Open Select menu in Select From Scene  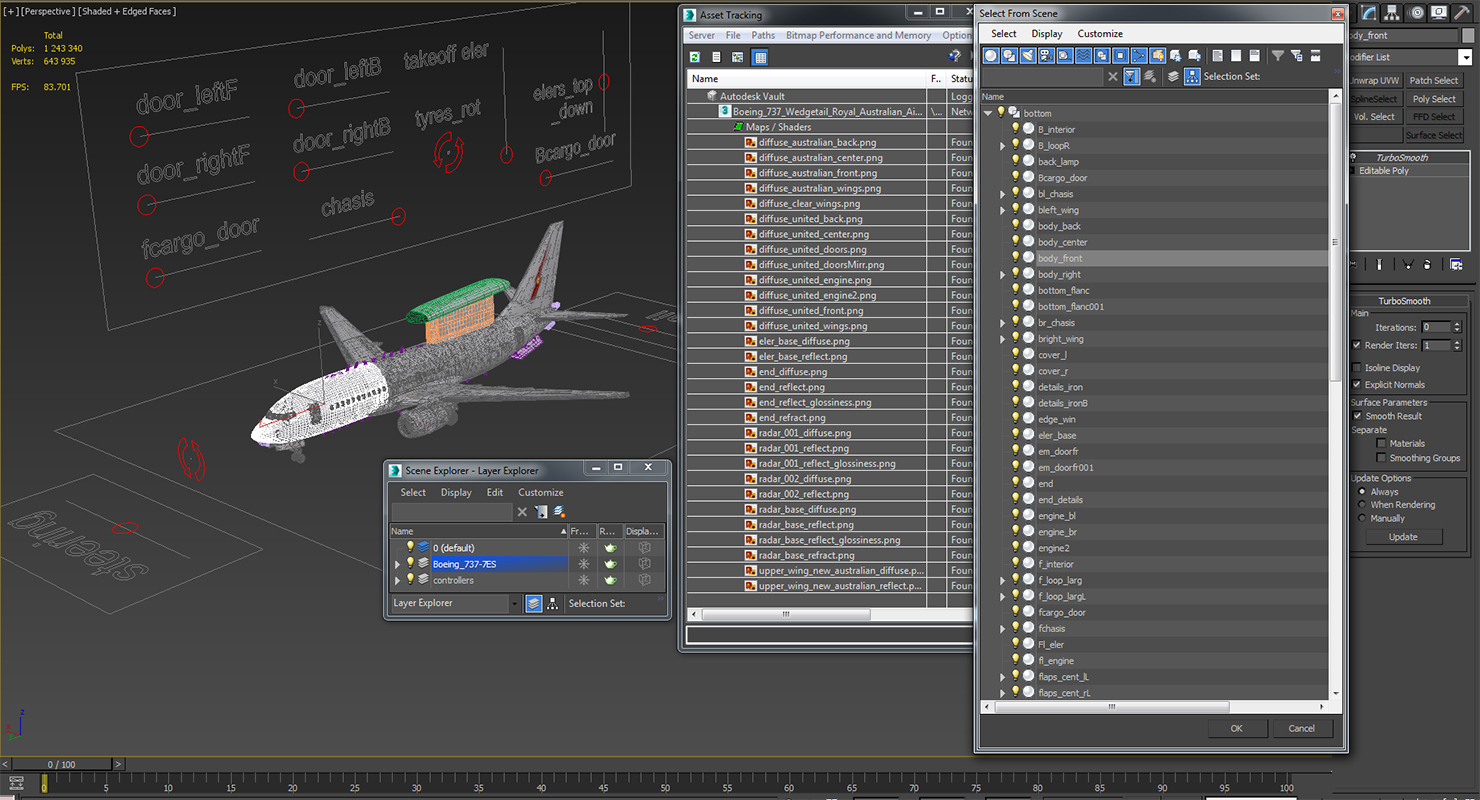[1004, 34]
